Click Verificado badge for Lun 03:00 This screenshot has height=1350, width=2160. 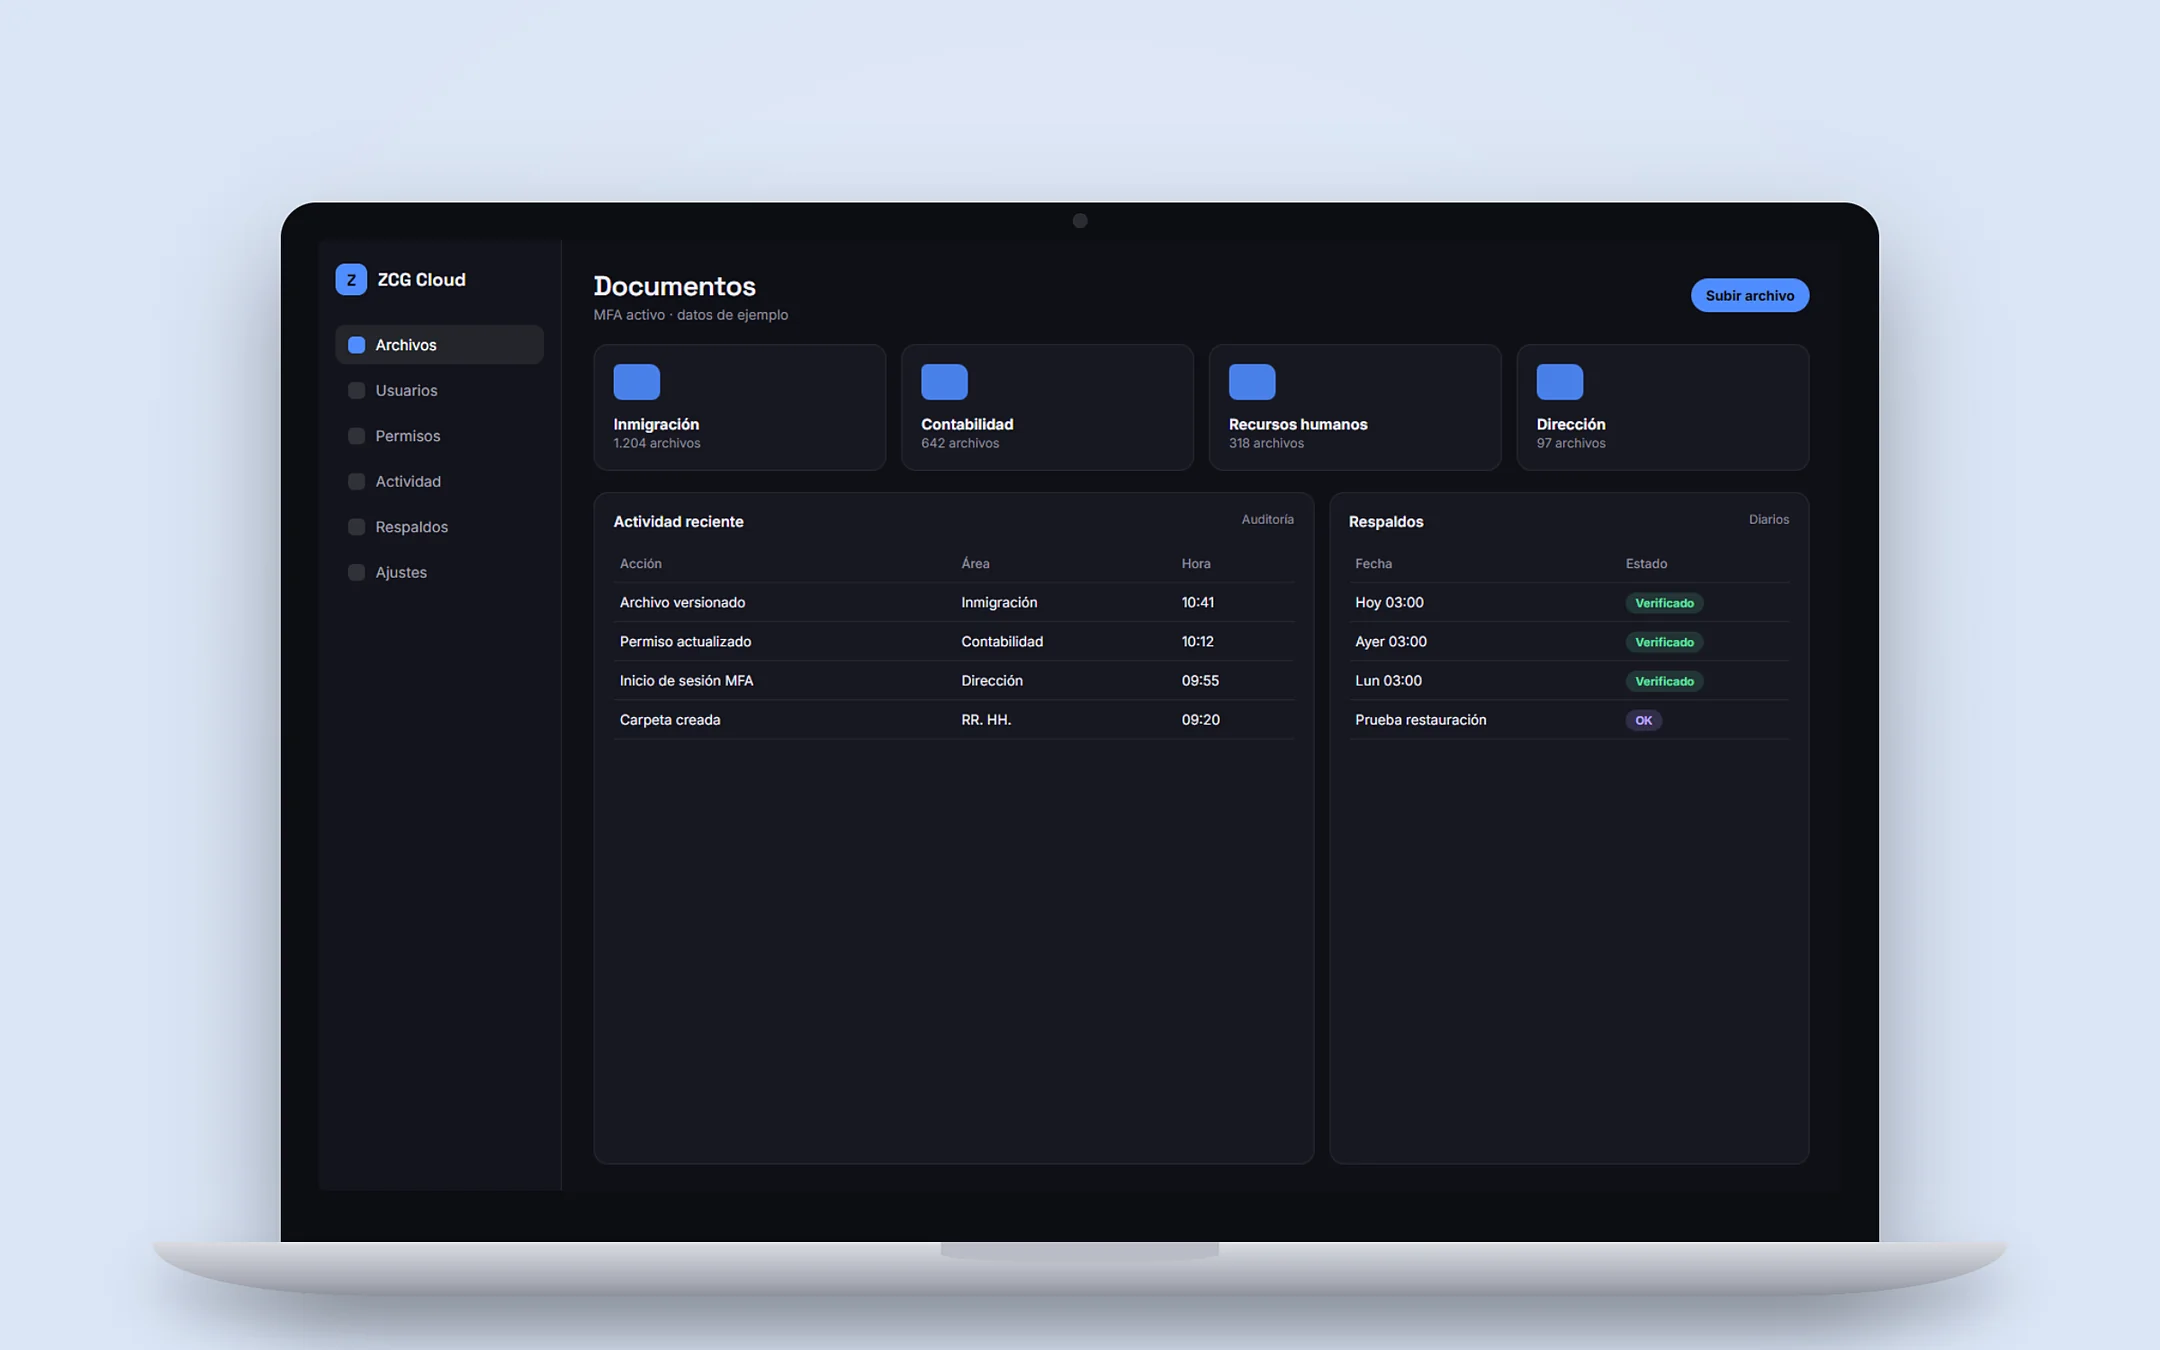pos(1664,680)
